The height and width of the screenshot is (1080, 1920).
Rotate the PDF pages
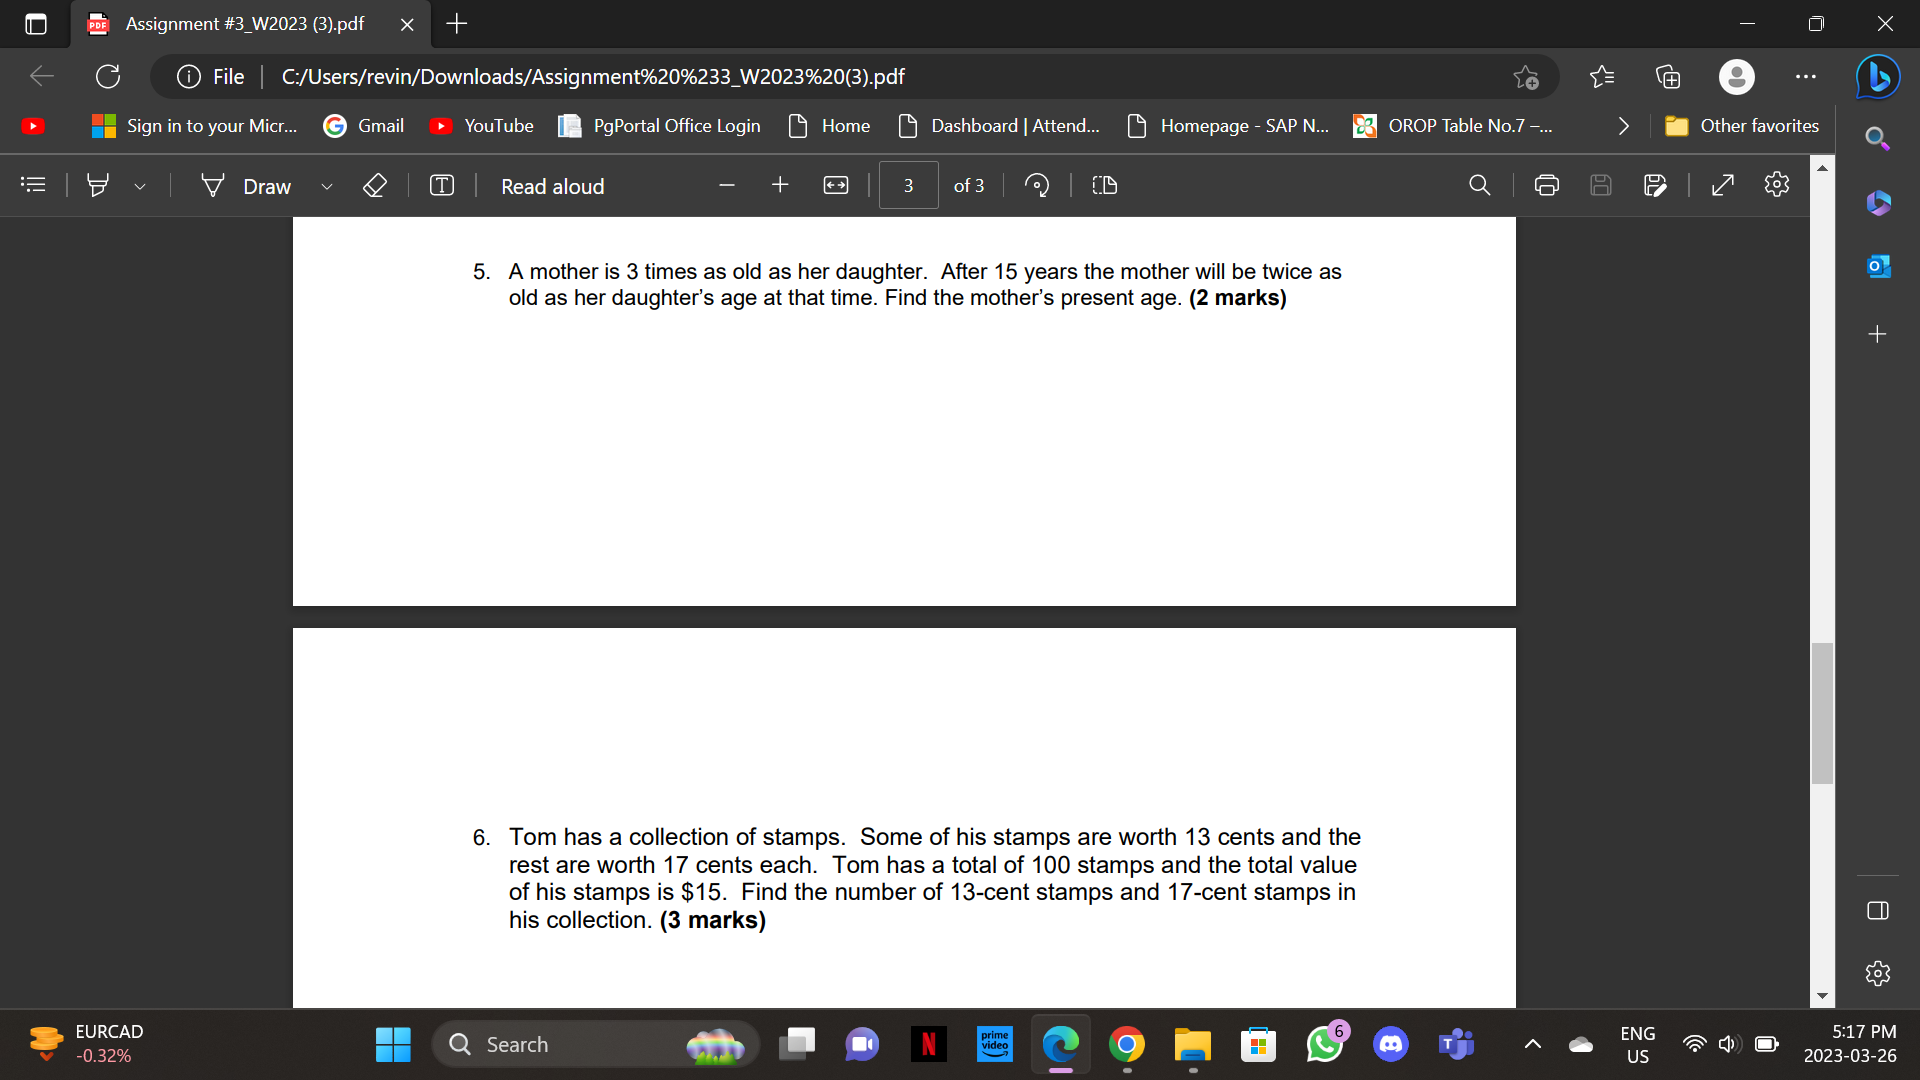(1037, 185)
